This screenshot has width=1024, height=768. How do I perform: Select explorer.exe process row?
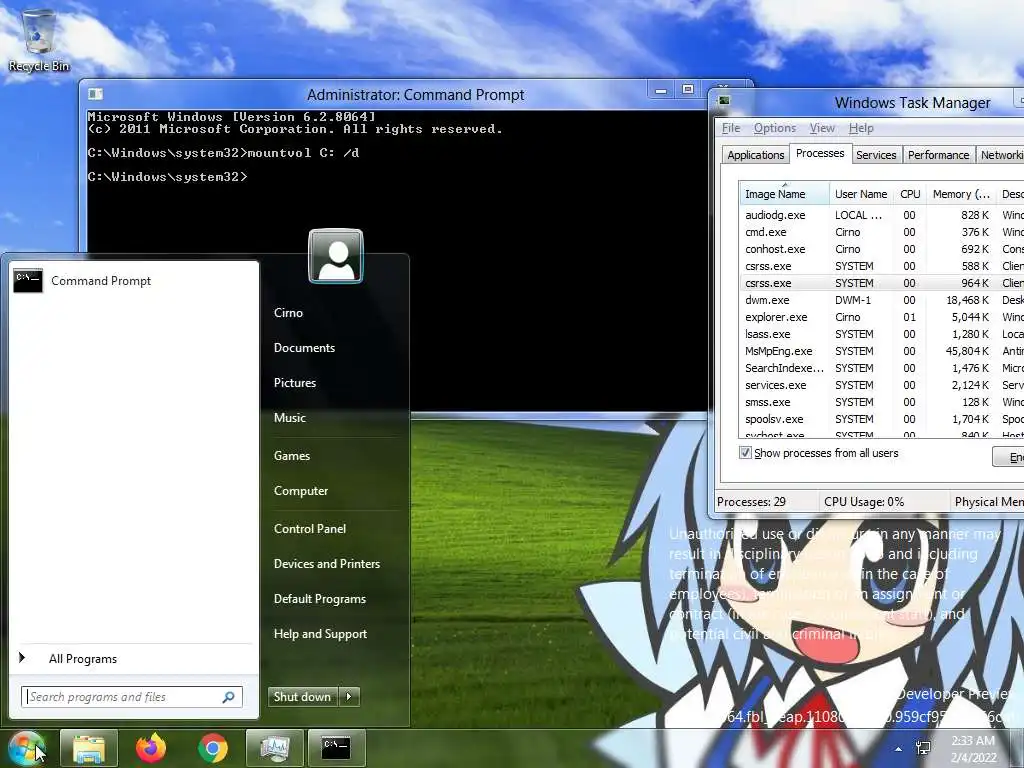882,317
